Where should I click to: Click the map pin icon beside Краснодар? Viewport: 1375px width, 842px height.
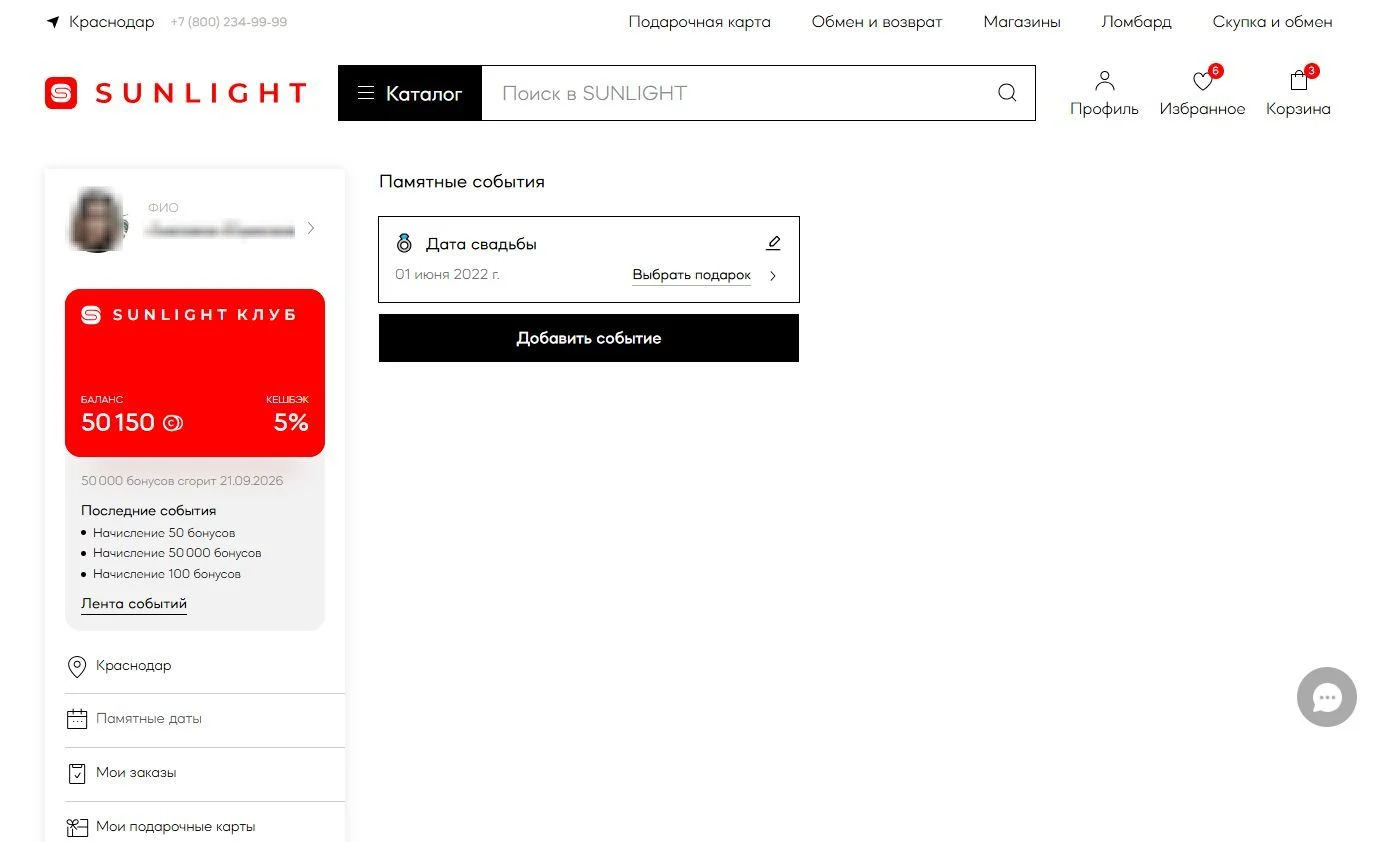(x=76, y=666)
